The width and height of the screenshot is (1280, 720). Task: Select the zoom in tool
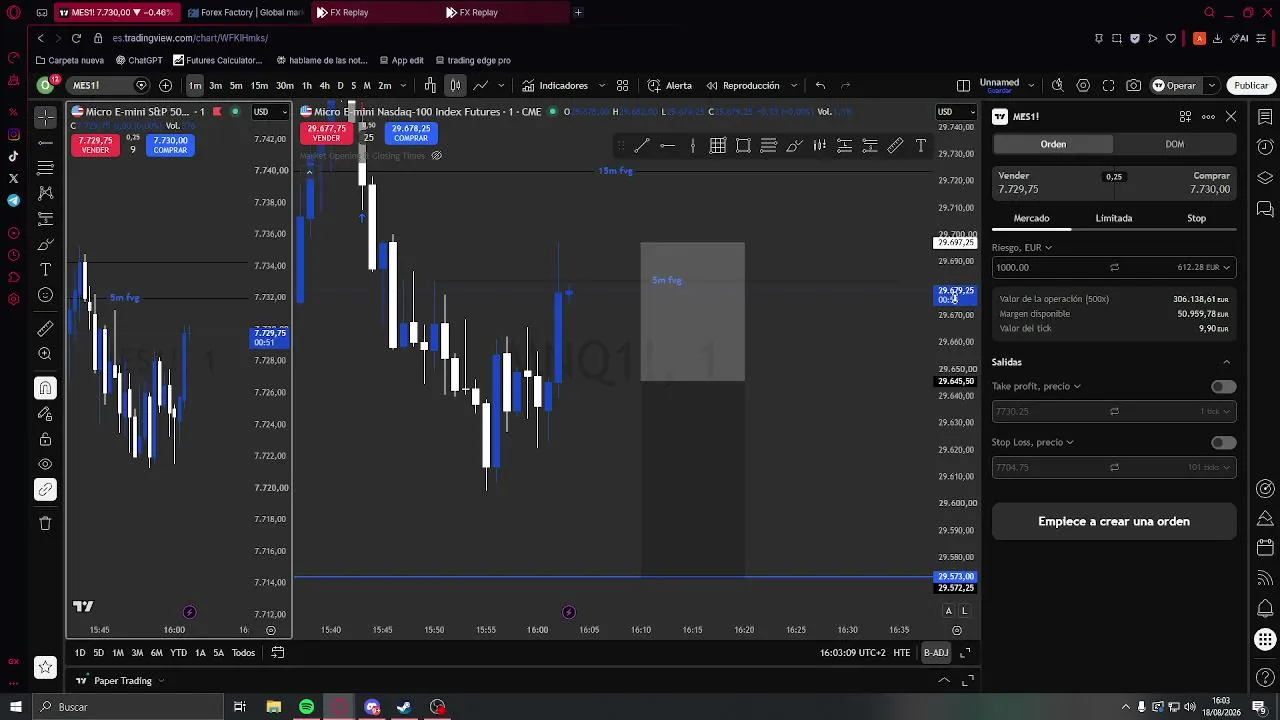point(45,354)
